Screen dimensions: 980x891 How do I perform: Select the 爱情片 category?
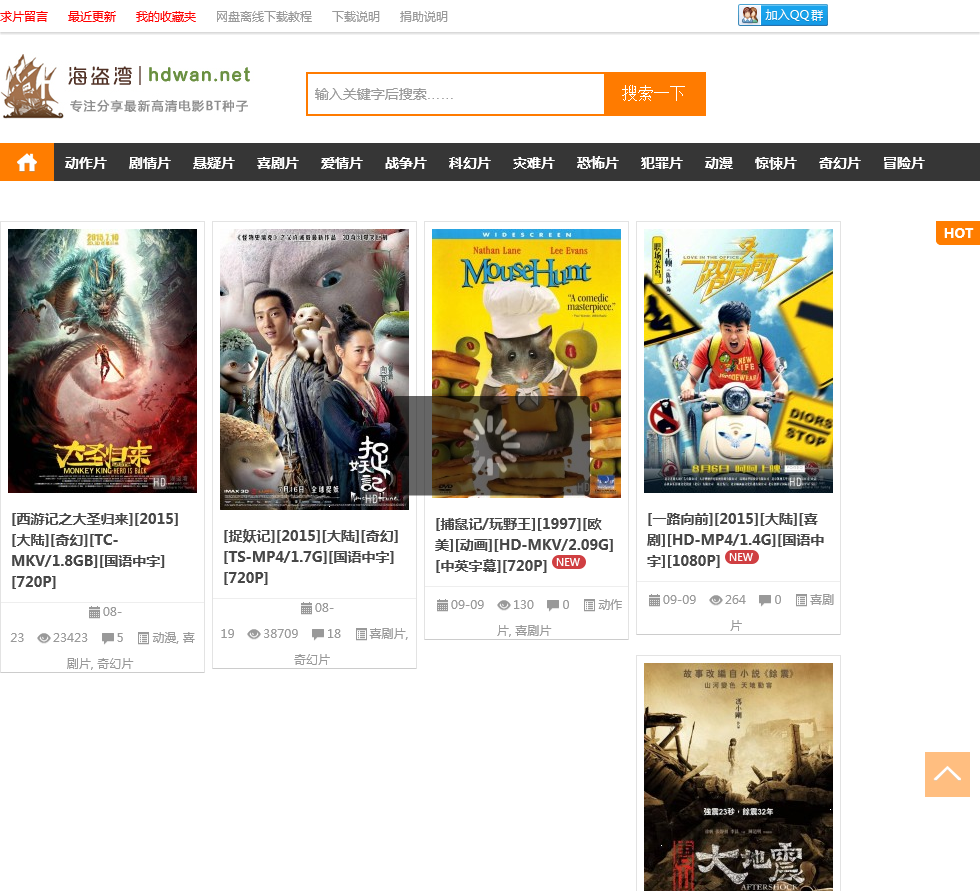[x=342, y=163]
